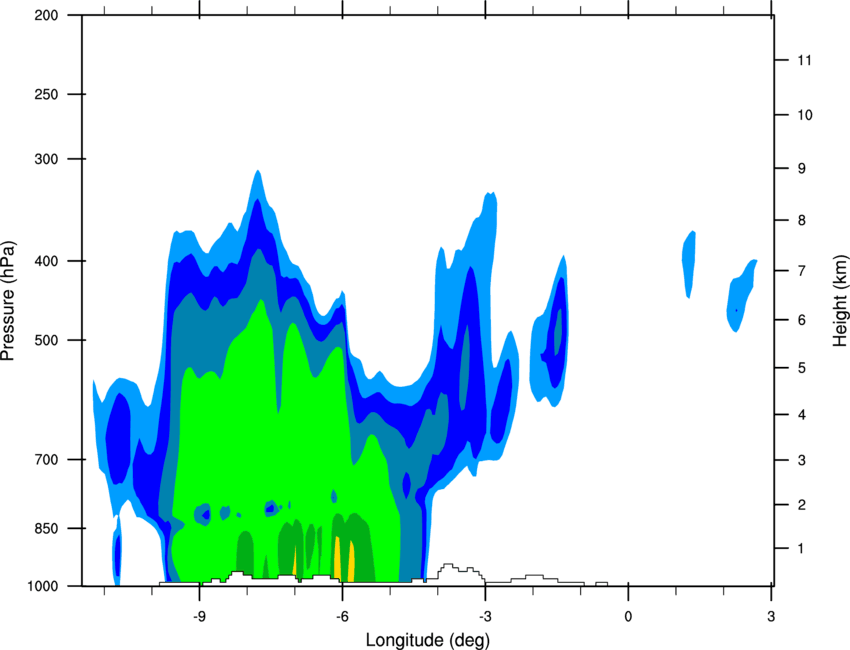This screenshot has width=850, height=650.
Task: Pick the 10 km height label
Action: click(804, 115)
